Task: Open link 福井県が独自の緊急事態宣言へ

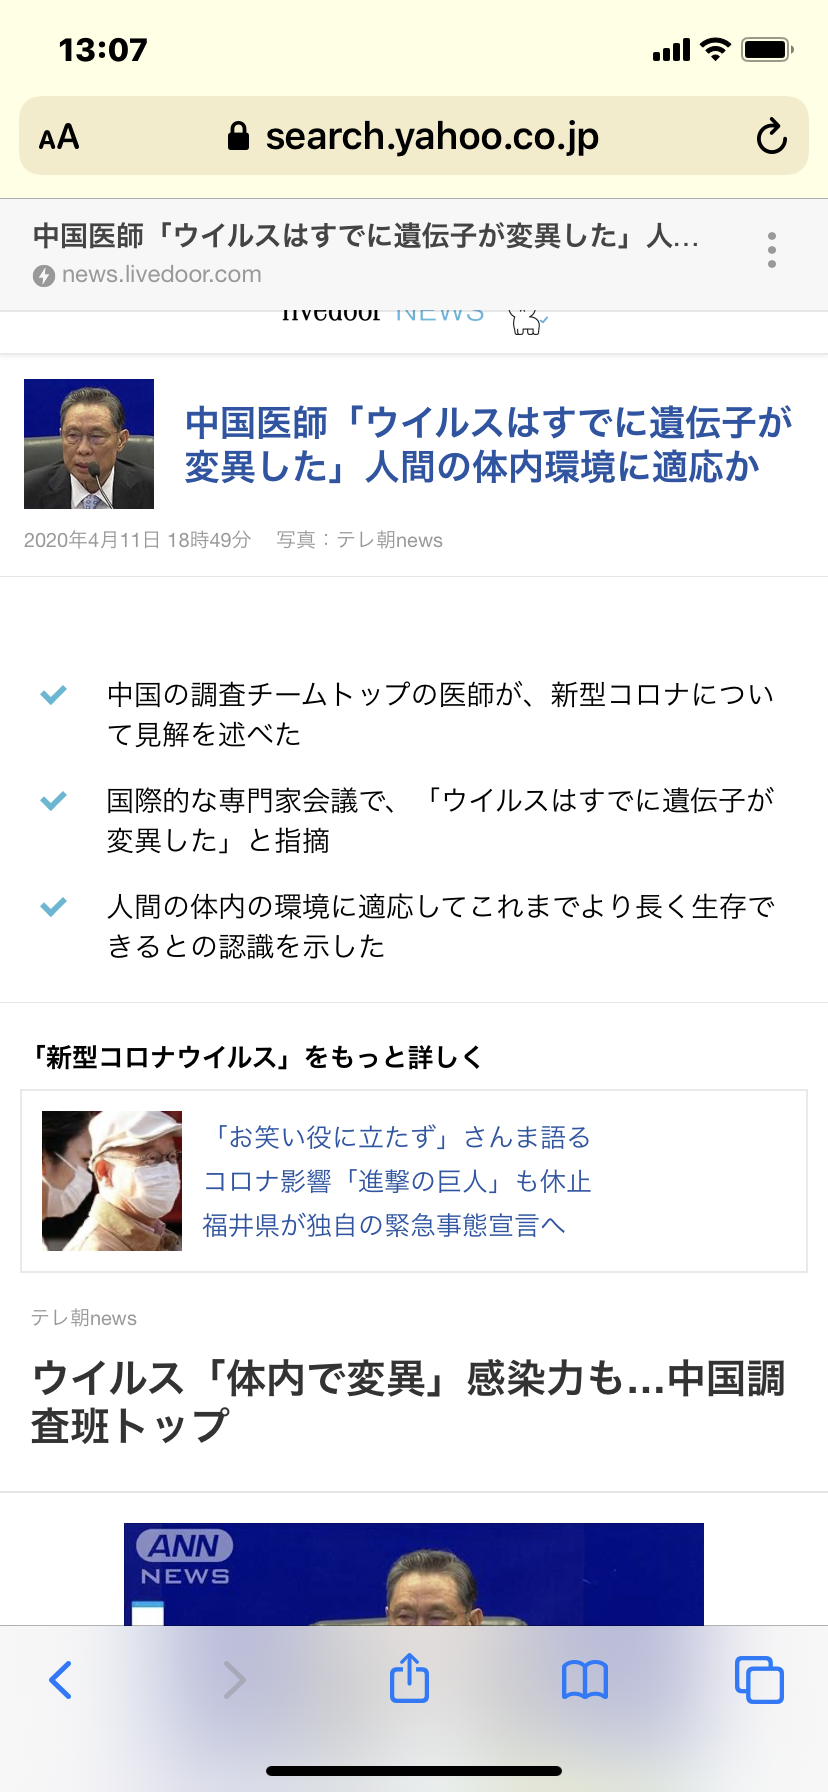Action: pyautogui.click(x=384, y=1225)
